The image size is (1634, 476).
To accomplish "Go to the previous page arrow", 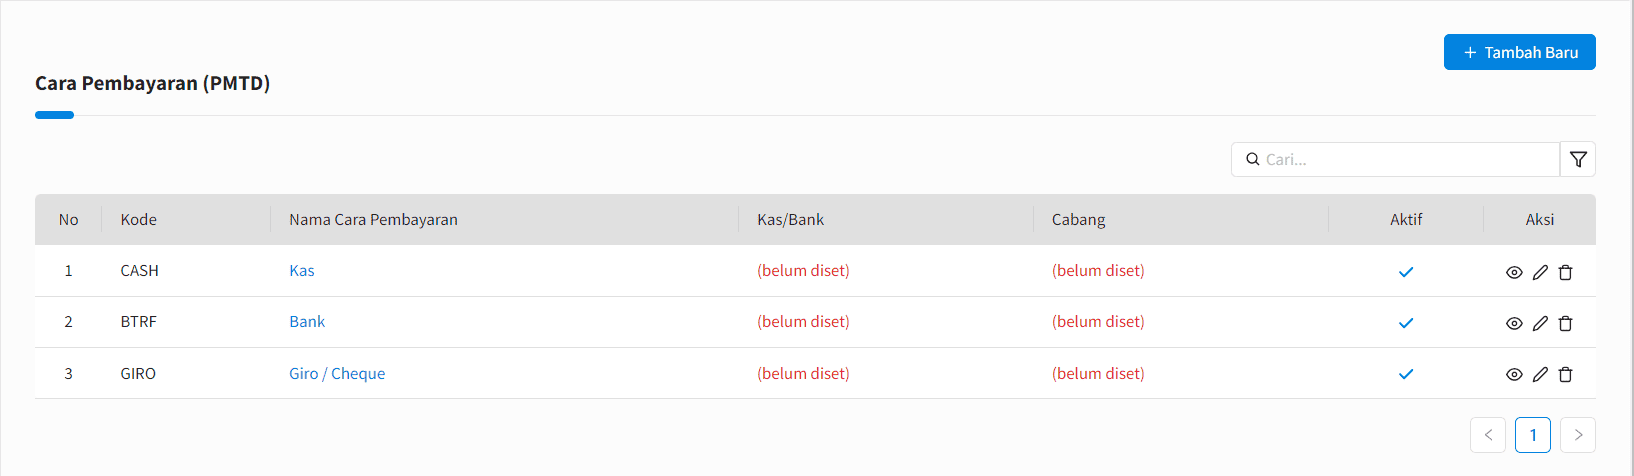I will click(1488, 435).
